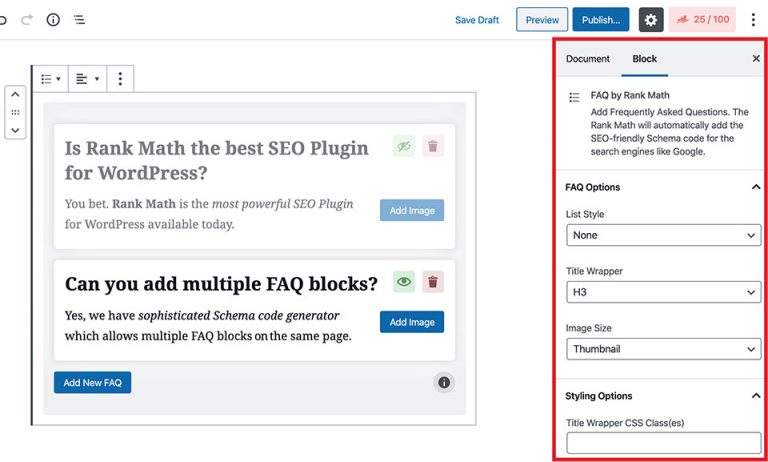Delete the second FAQ with trash icon
This screenshot has height=462, width=768.
pos(433,283)
